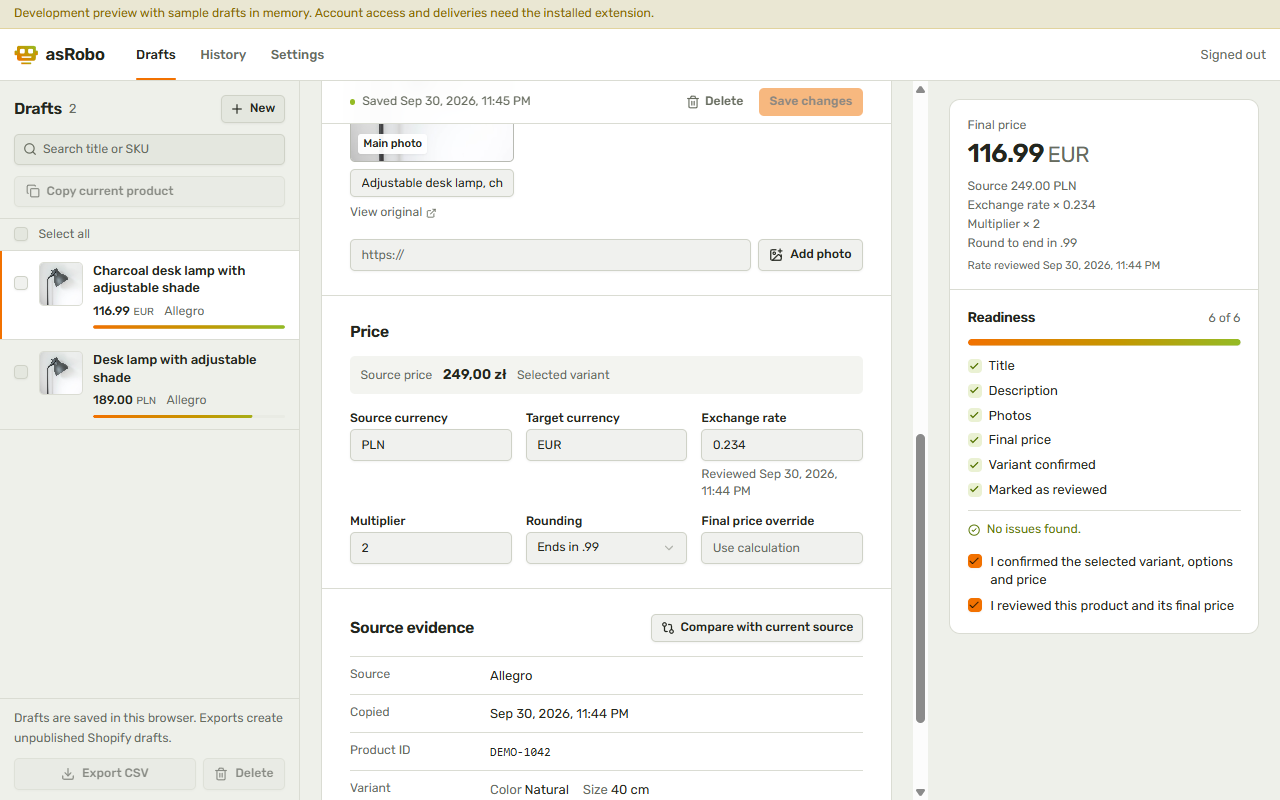Click the View original link
Screen dimensions: 1280x800
(393, 213)
